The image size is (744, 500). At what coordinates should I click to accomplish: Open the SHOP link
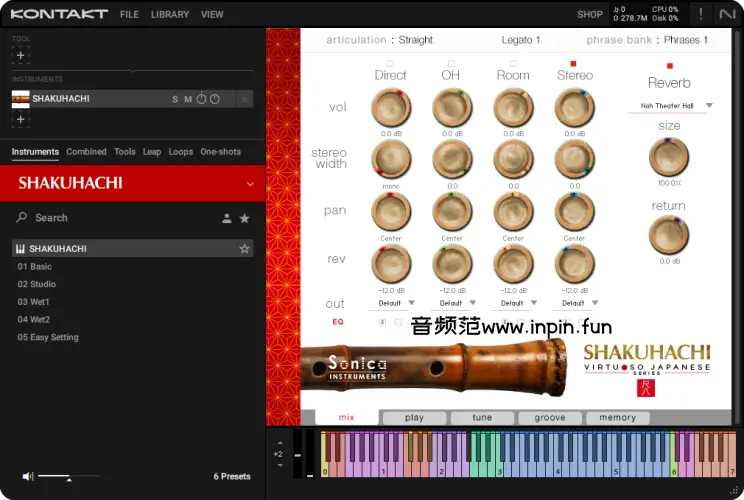[x=589, y=15]
